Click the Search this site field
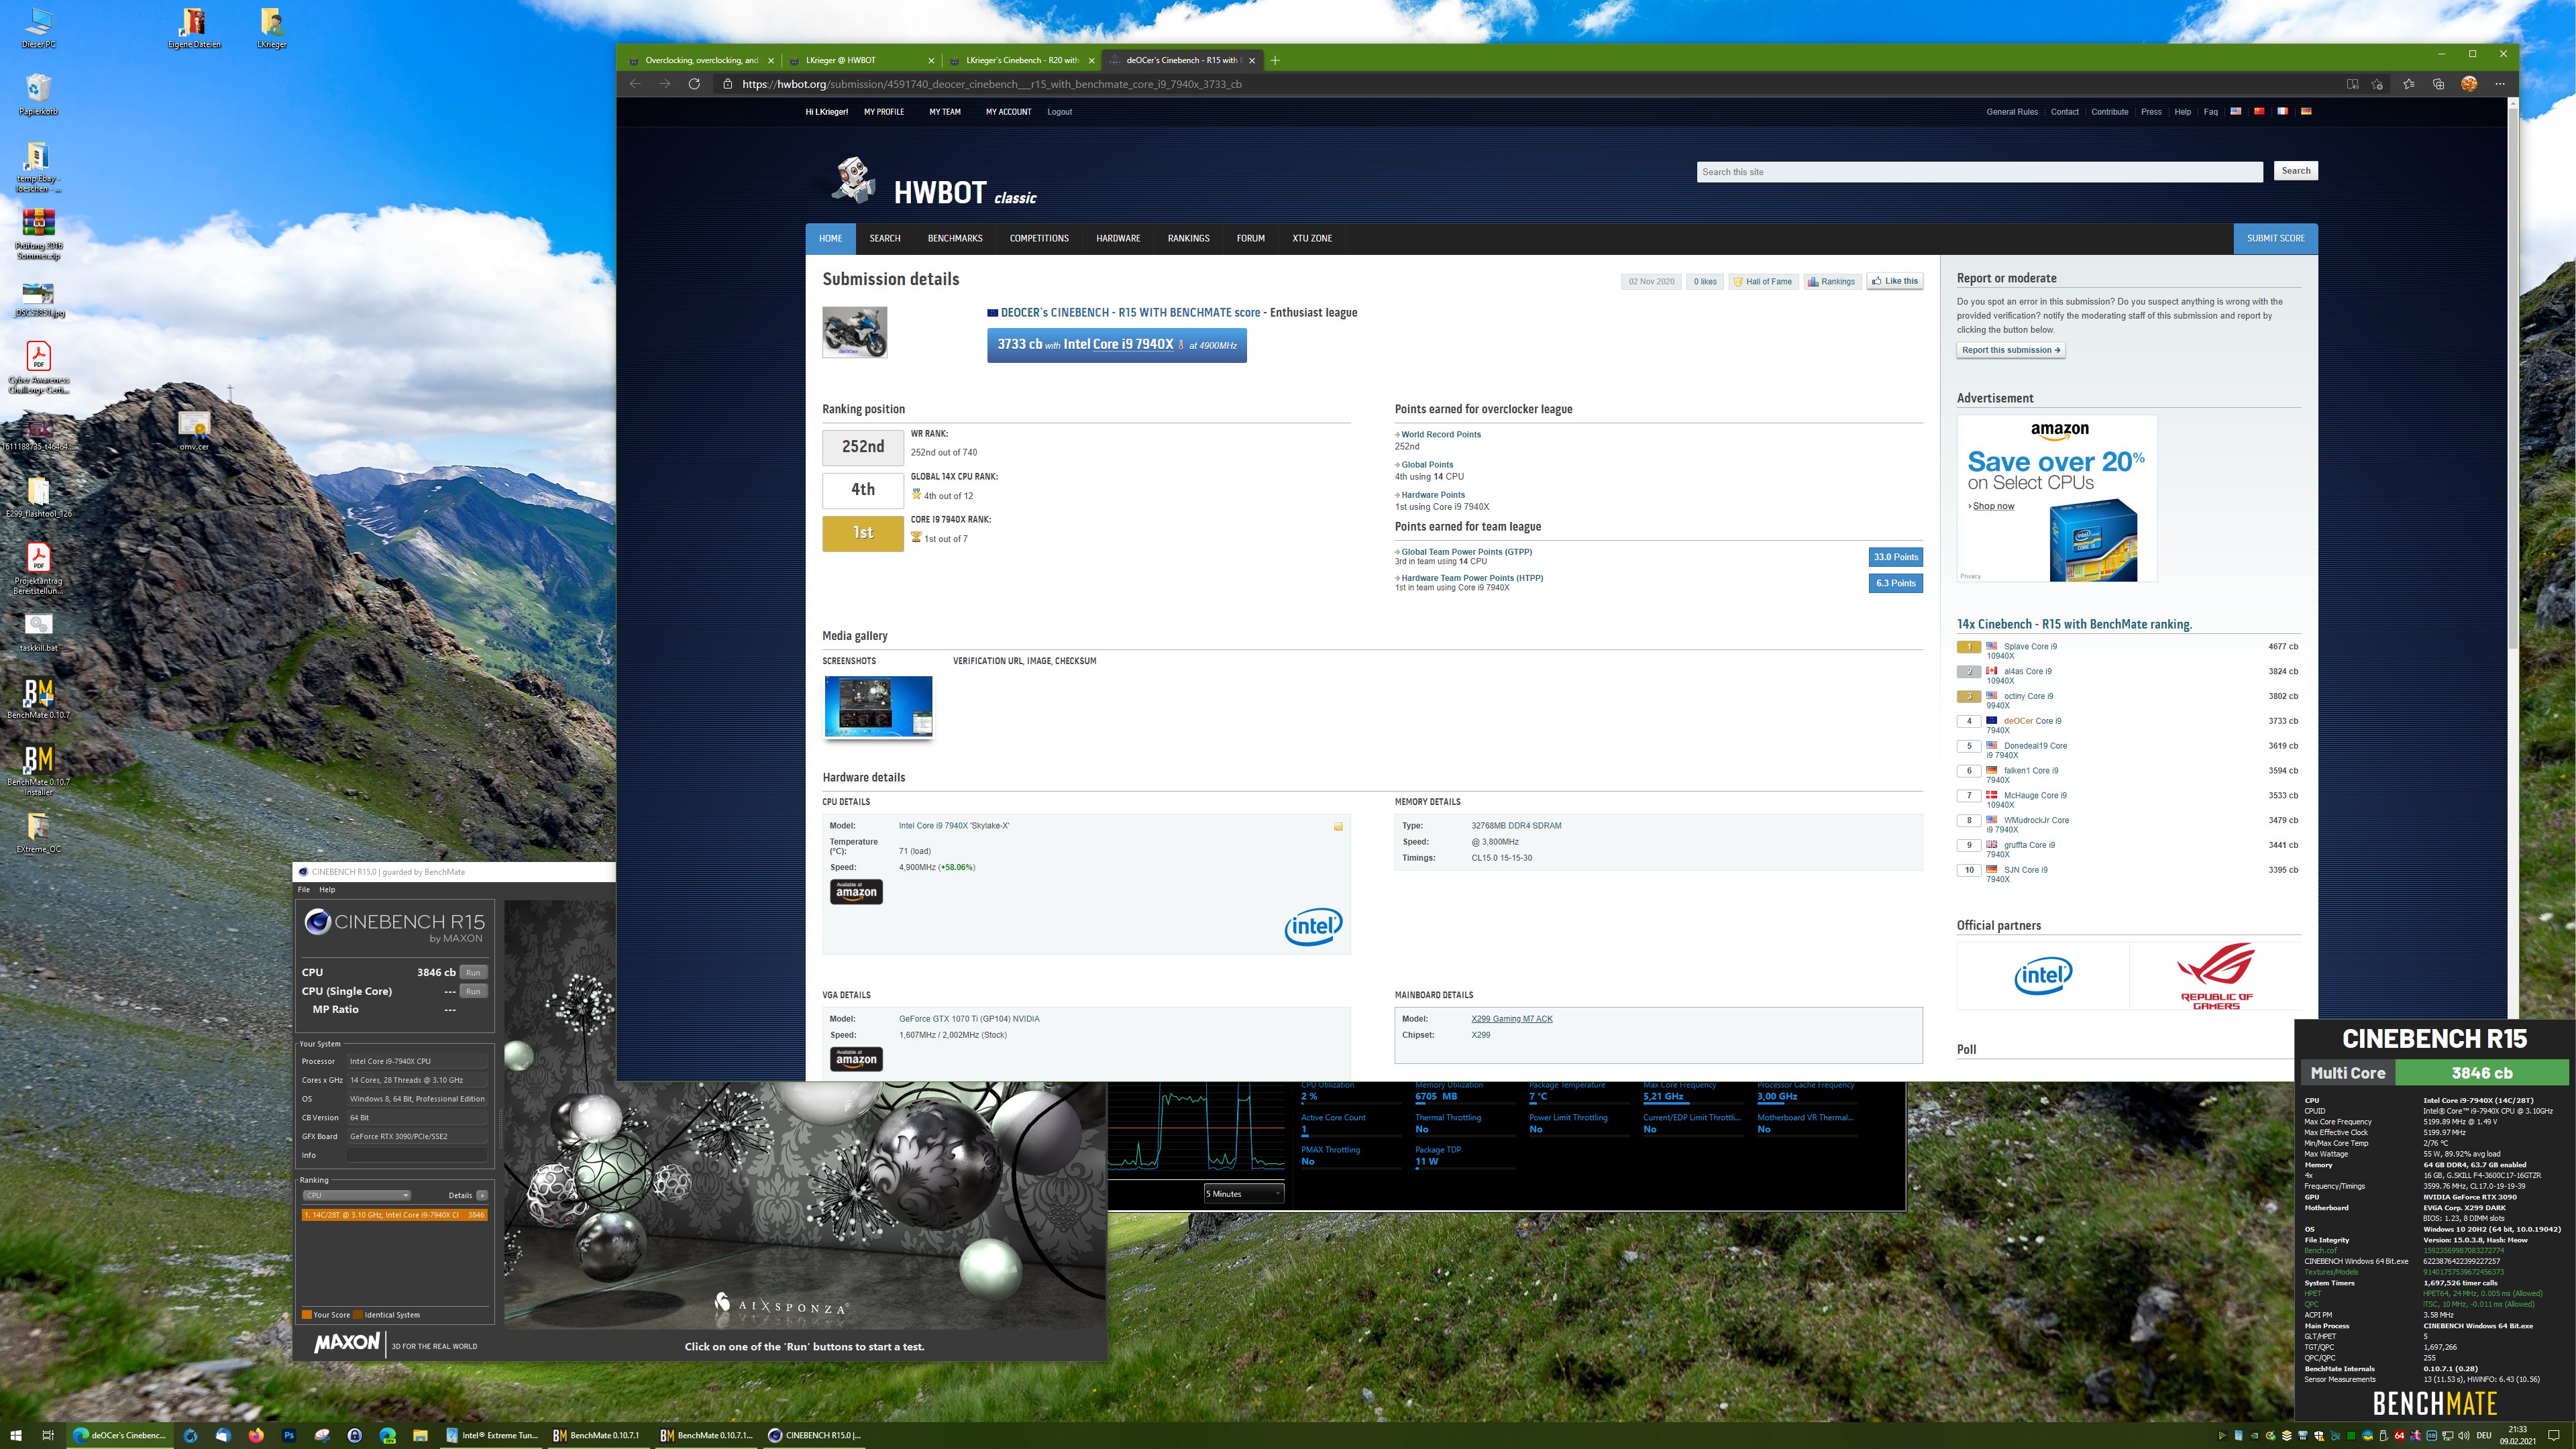 1979,172
